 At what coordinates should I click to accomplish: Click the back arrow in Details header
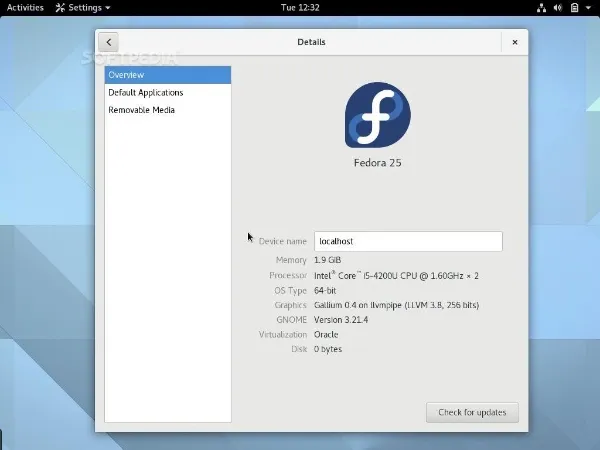pos(108,42)
